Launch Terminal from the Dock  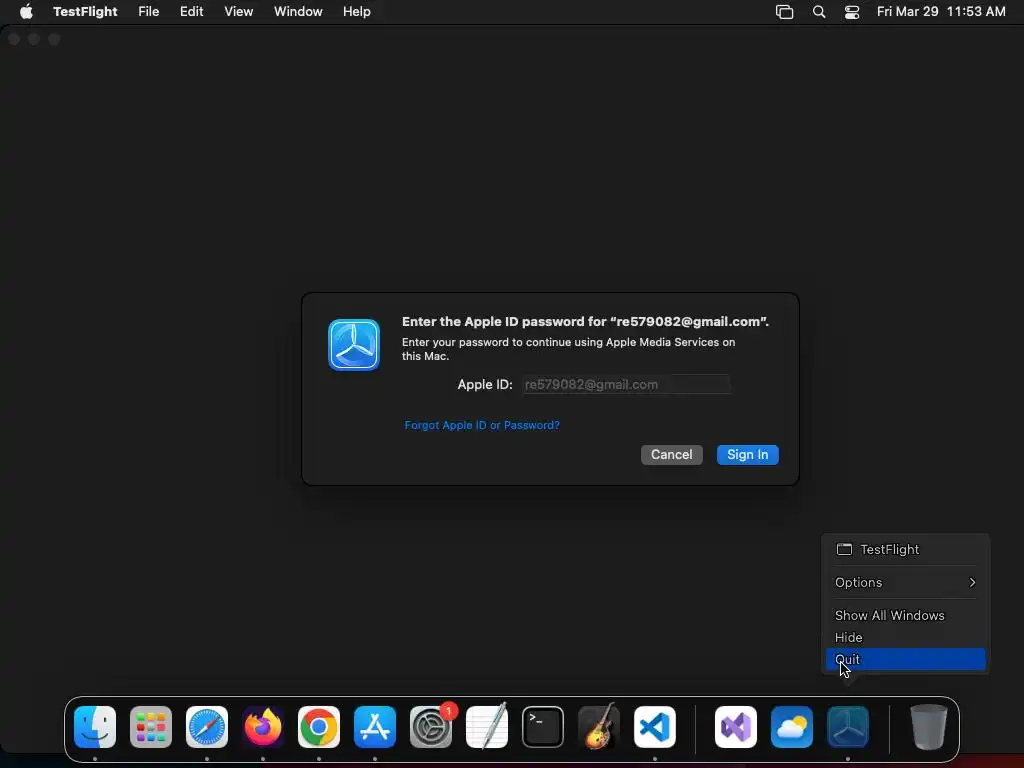(543, 727)
